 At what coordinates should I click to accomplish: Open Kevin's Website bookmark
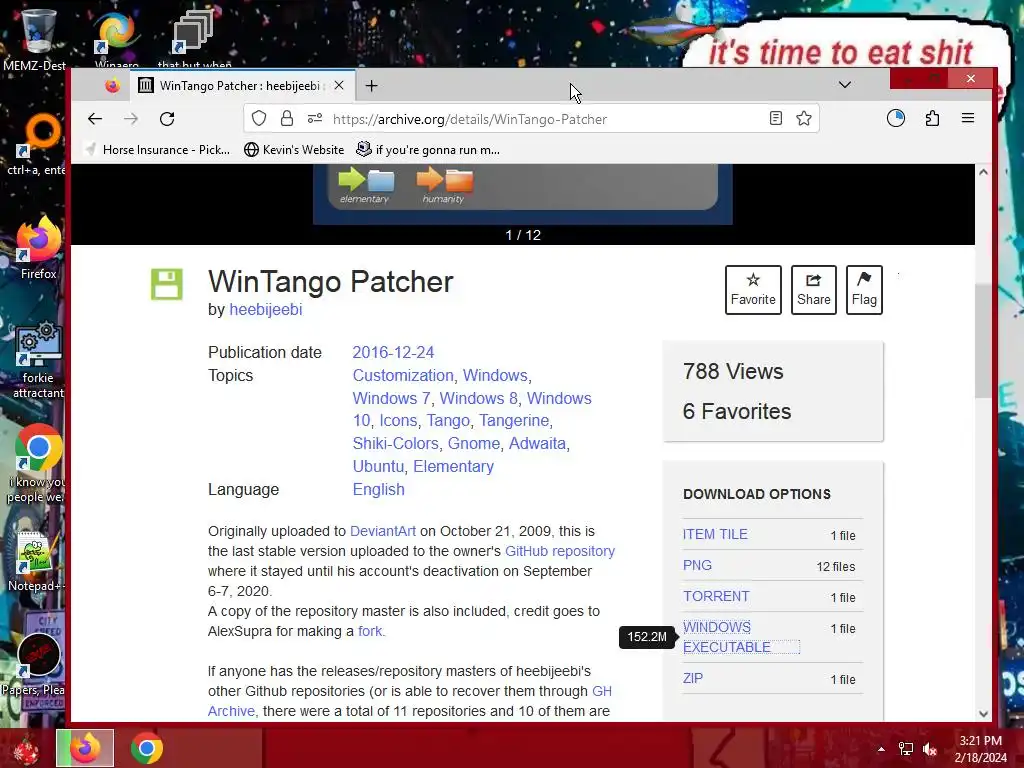point(294,150)
